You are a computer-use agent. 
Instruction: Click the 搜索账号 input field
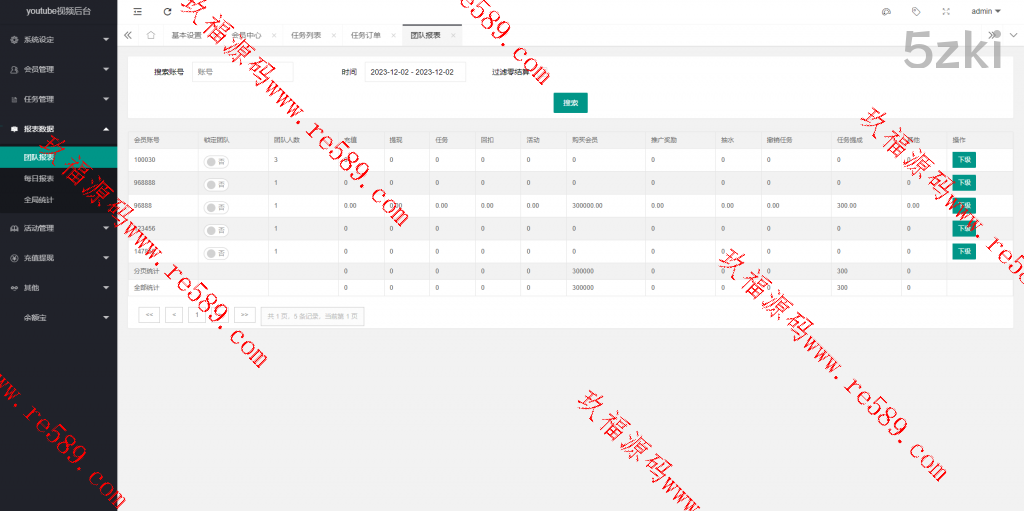pyautogui.click(x=242, y=72)
